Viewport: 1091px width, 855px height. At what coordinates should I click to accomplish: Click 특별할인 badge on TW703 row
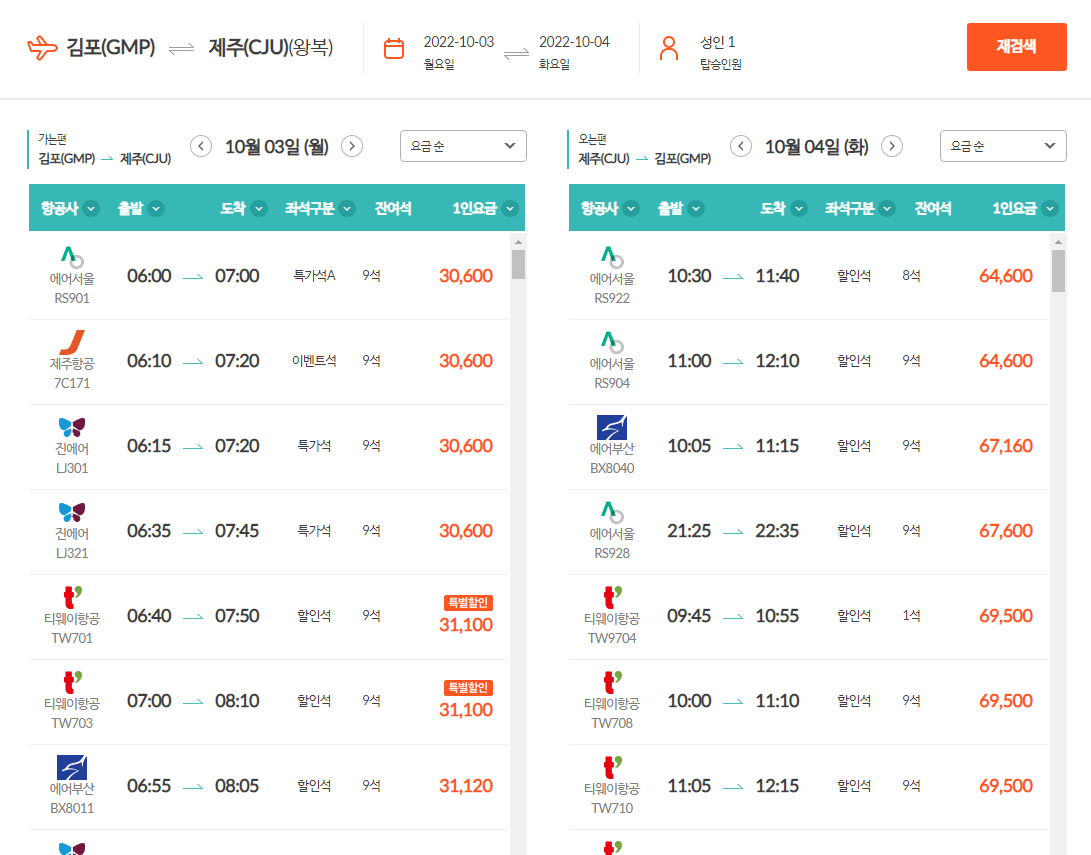click(468, 687)
